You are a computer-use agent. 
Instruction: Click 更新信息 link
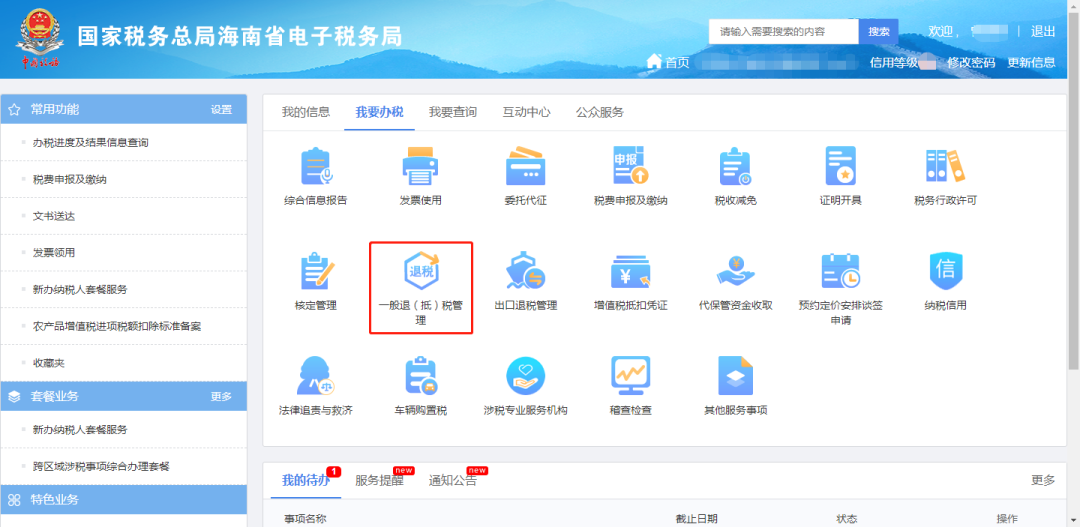[1031, 63]
